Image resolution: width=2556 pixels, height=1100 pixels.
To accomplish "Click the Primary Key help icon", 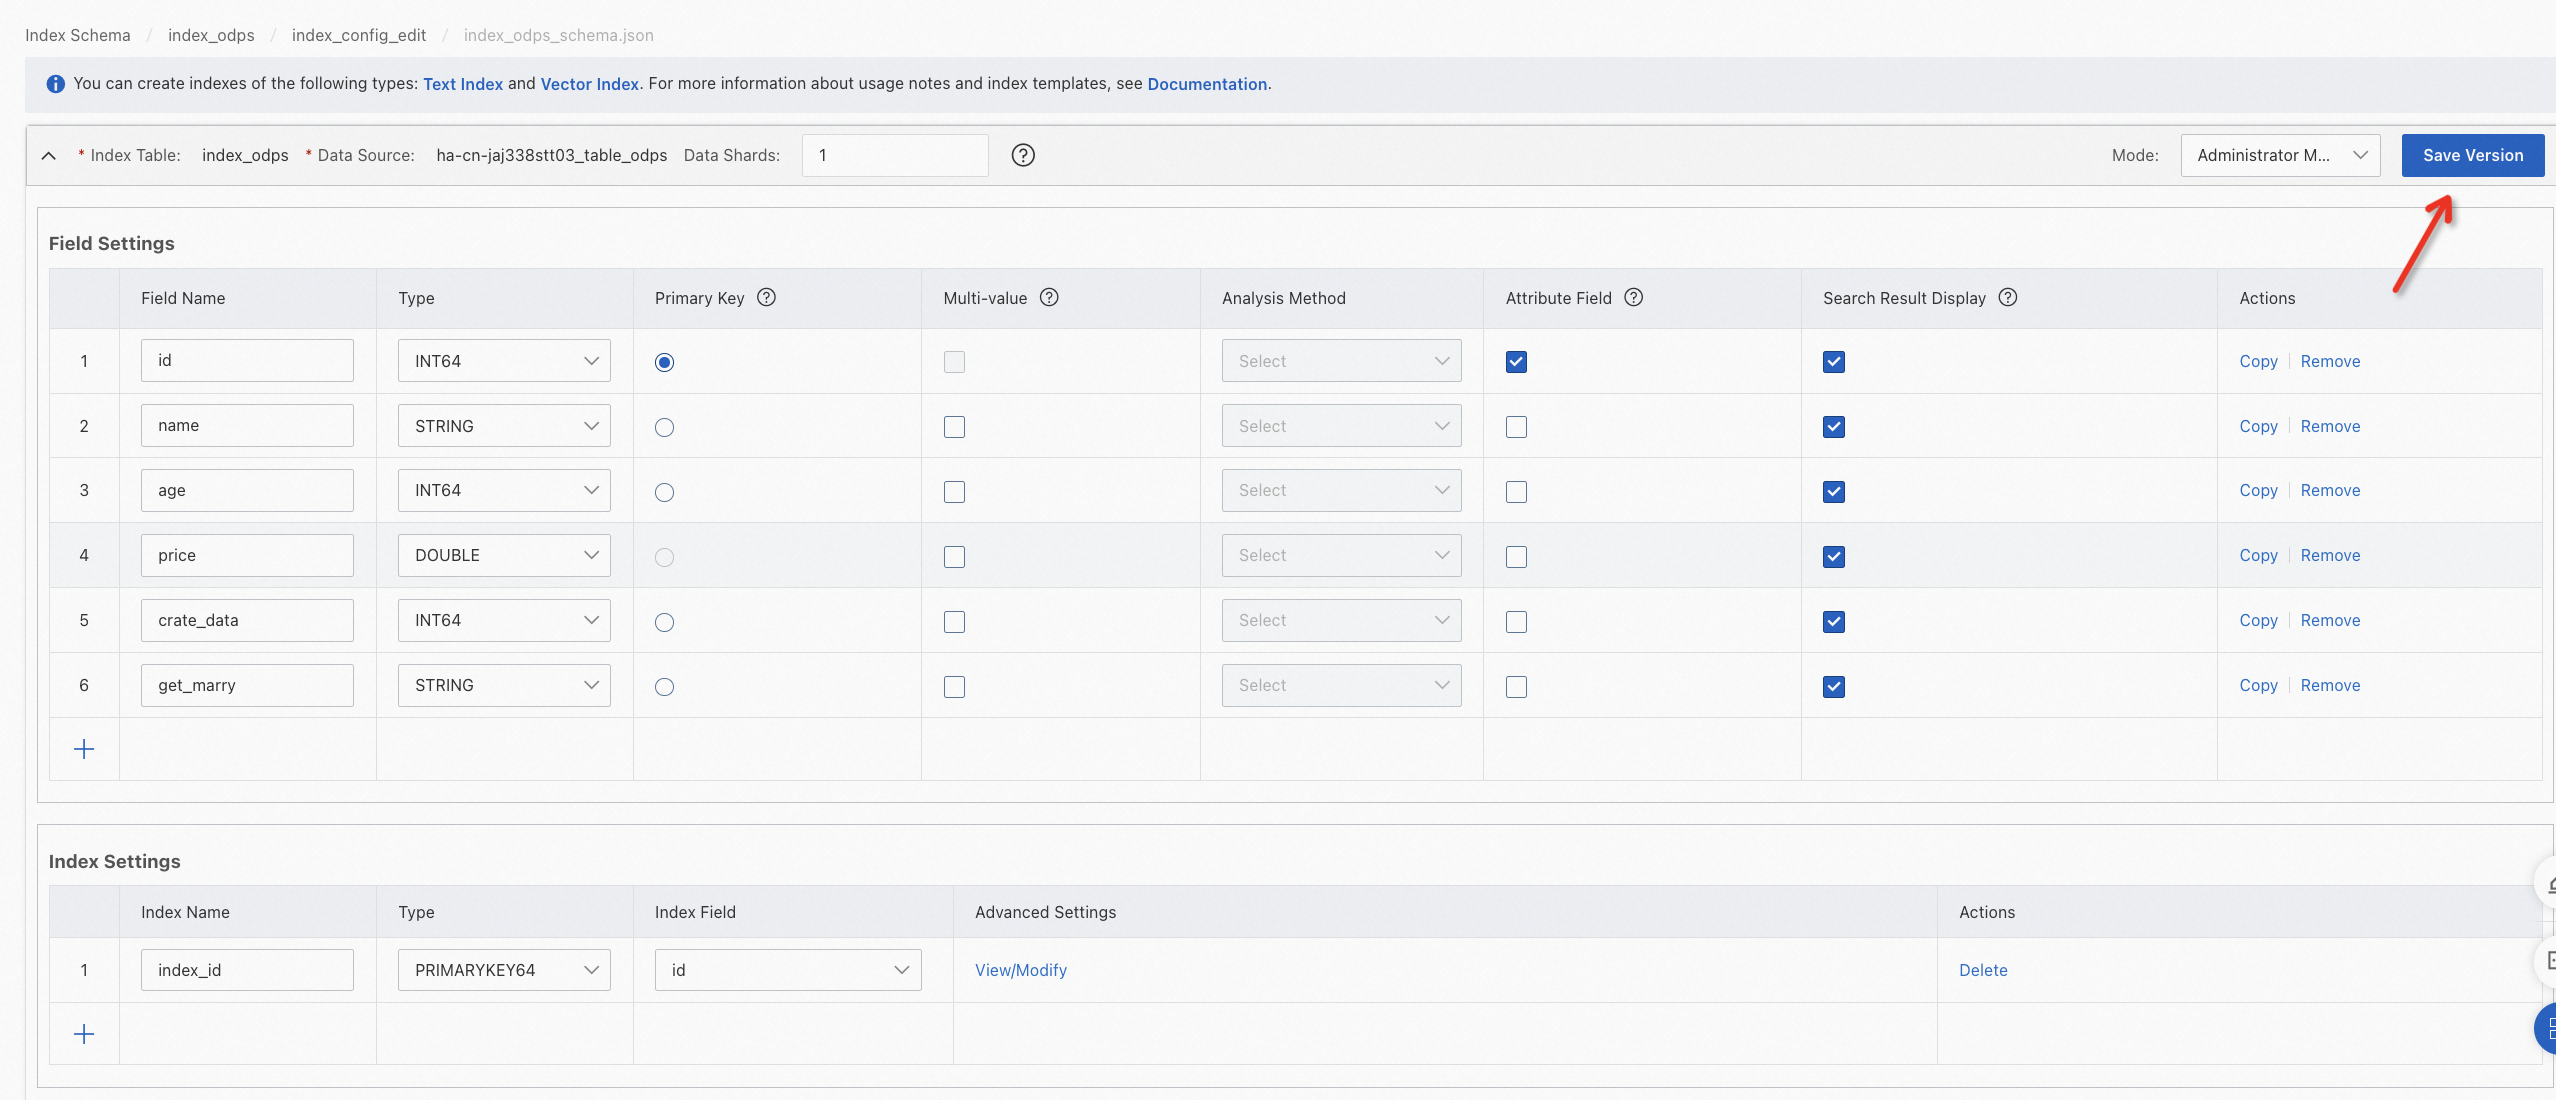I will click(766, 297).
